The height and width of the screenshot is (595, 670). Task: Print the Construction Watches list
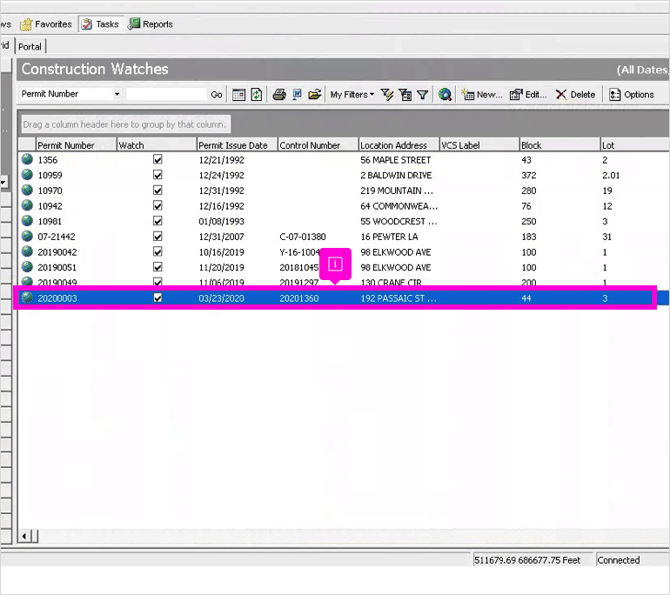tap(279, 94)
